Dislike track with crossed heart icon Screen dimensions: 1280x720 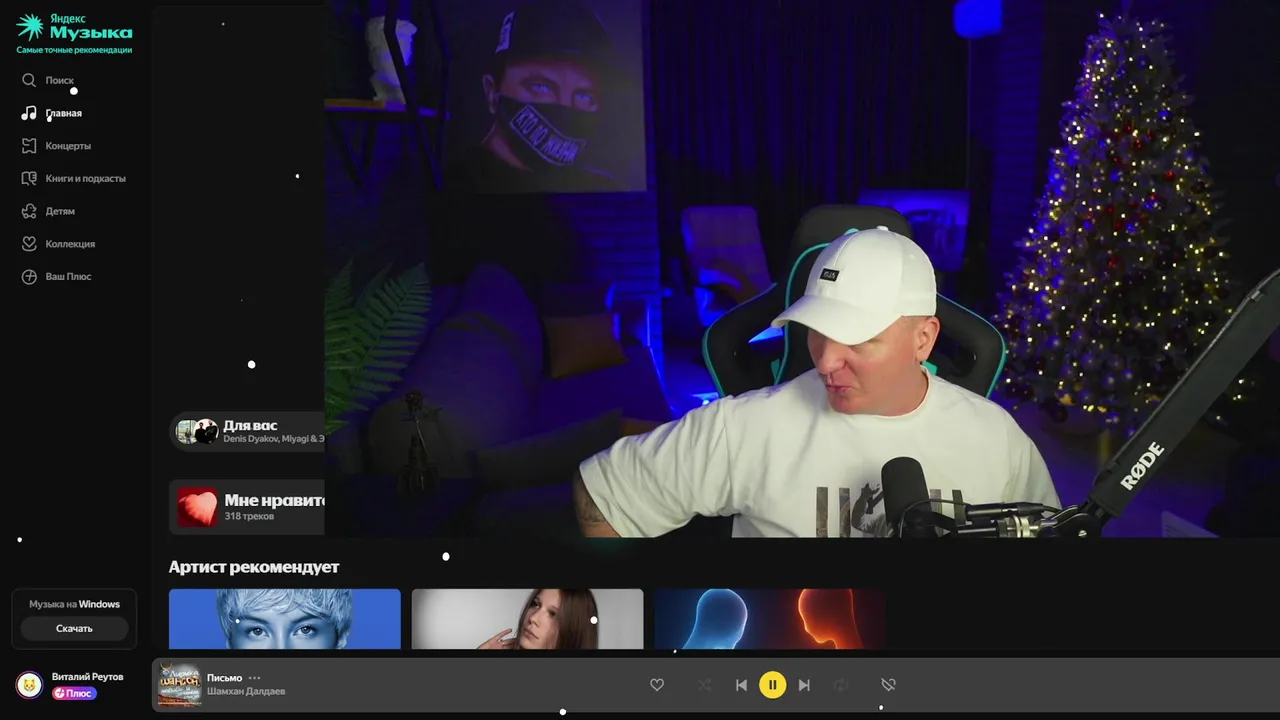coord(888,685)
